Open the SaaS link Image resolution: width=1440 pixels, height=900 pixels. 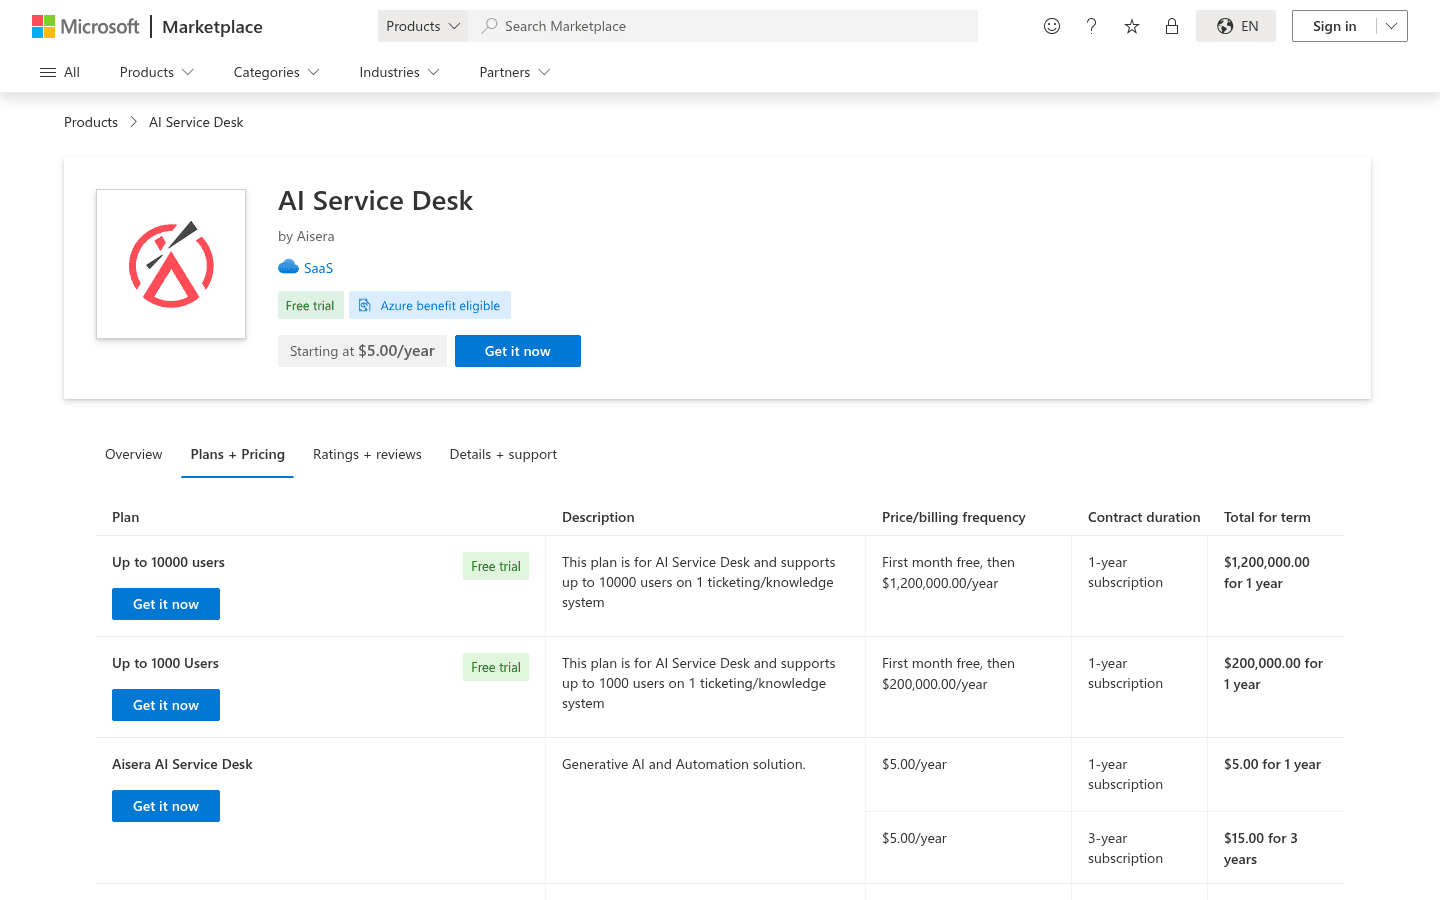point(318,268)
